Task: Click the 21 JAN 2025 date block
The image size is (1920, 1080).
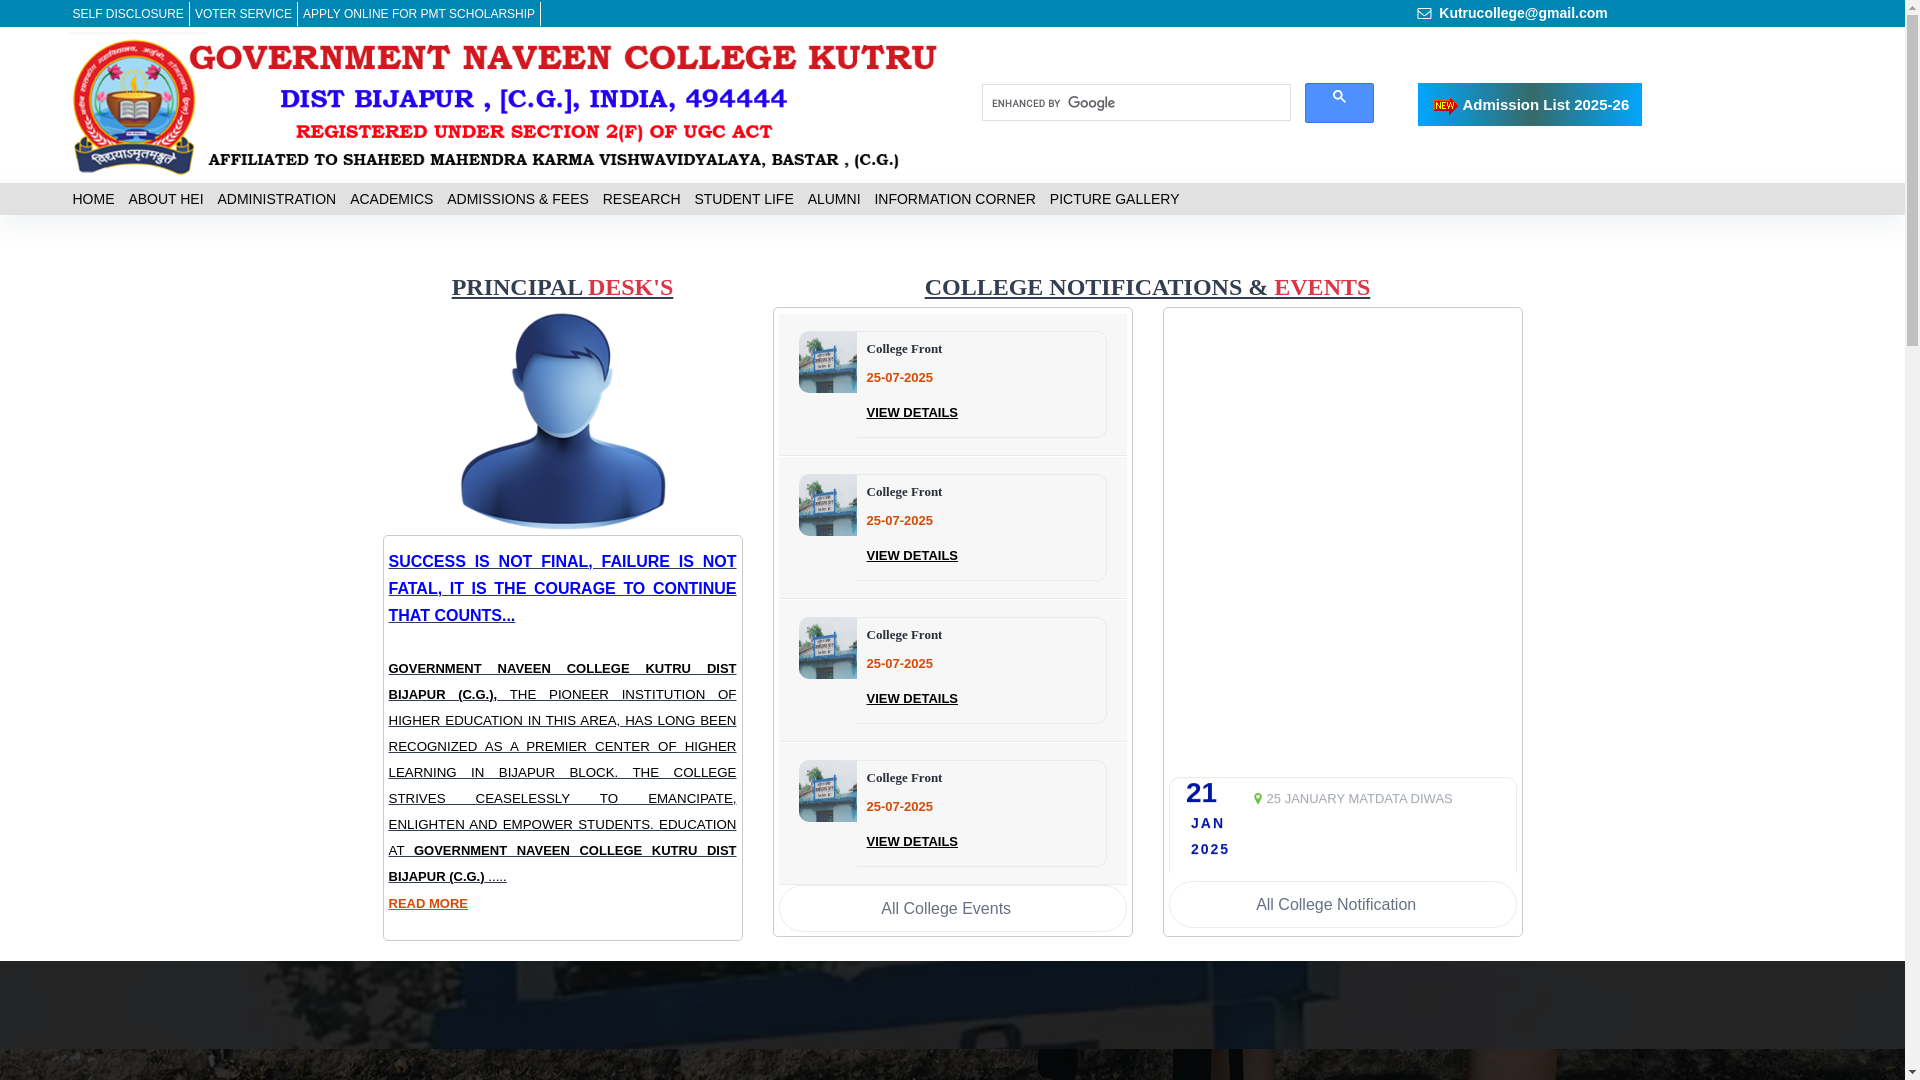Action: point(1208,819)
